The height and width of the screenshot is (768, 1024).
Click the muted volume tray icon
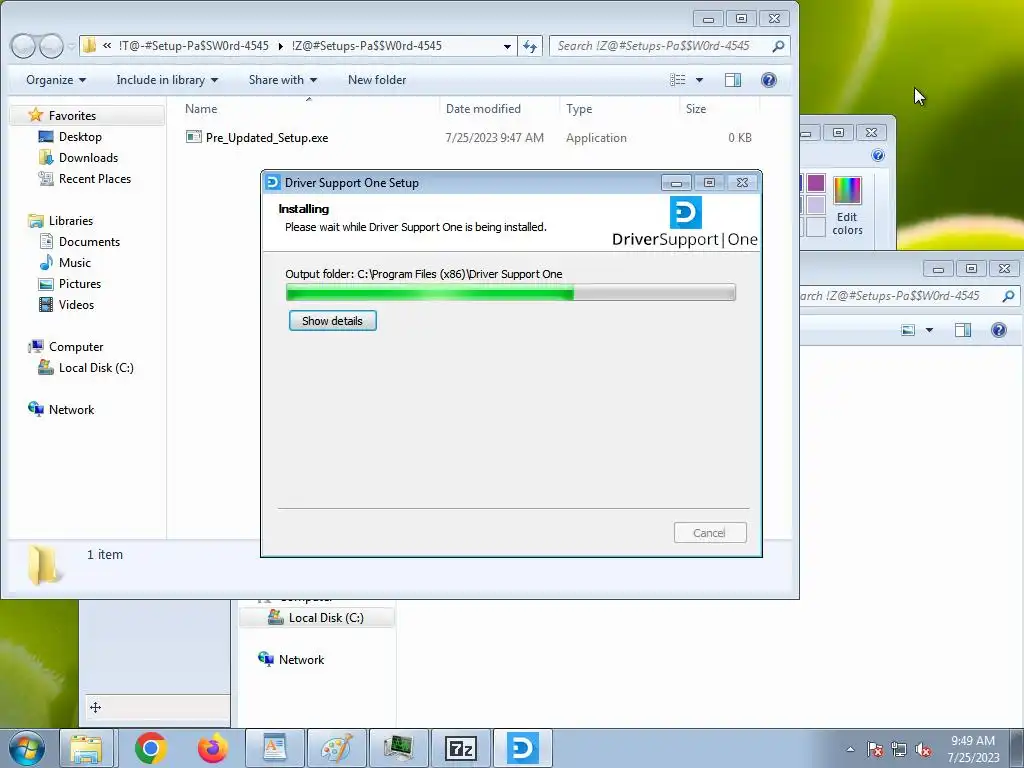coord(923,749)
